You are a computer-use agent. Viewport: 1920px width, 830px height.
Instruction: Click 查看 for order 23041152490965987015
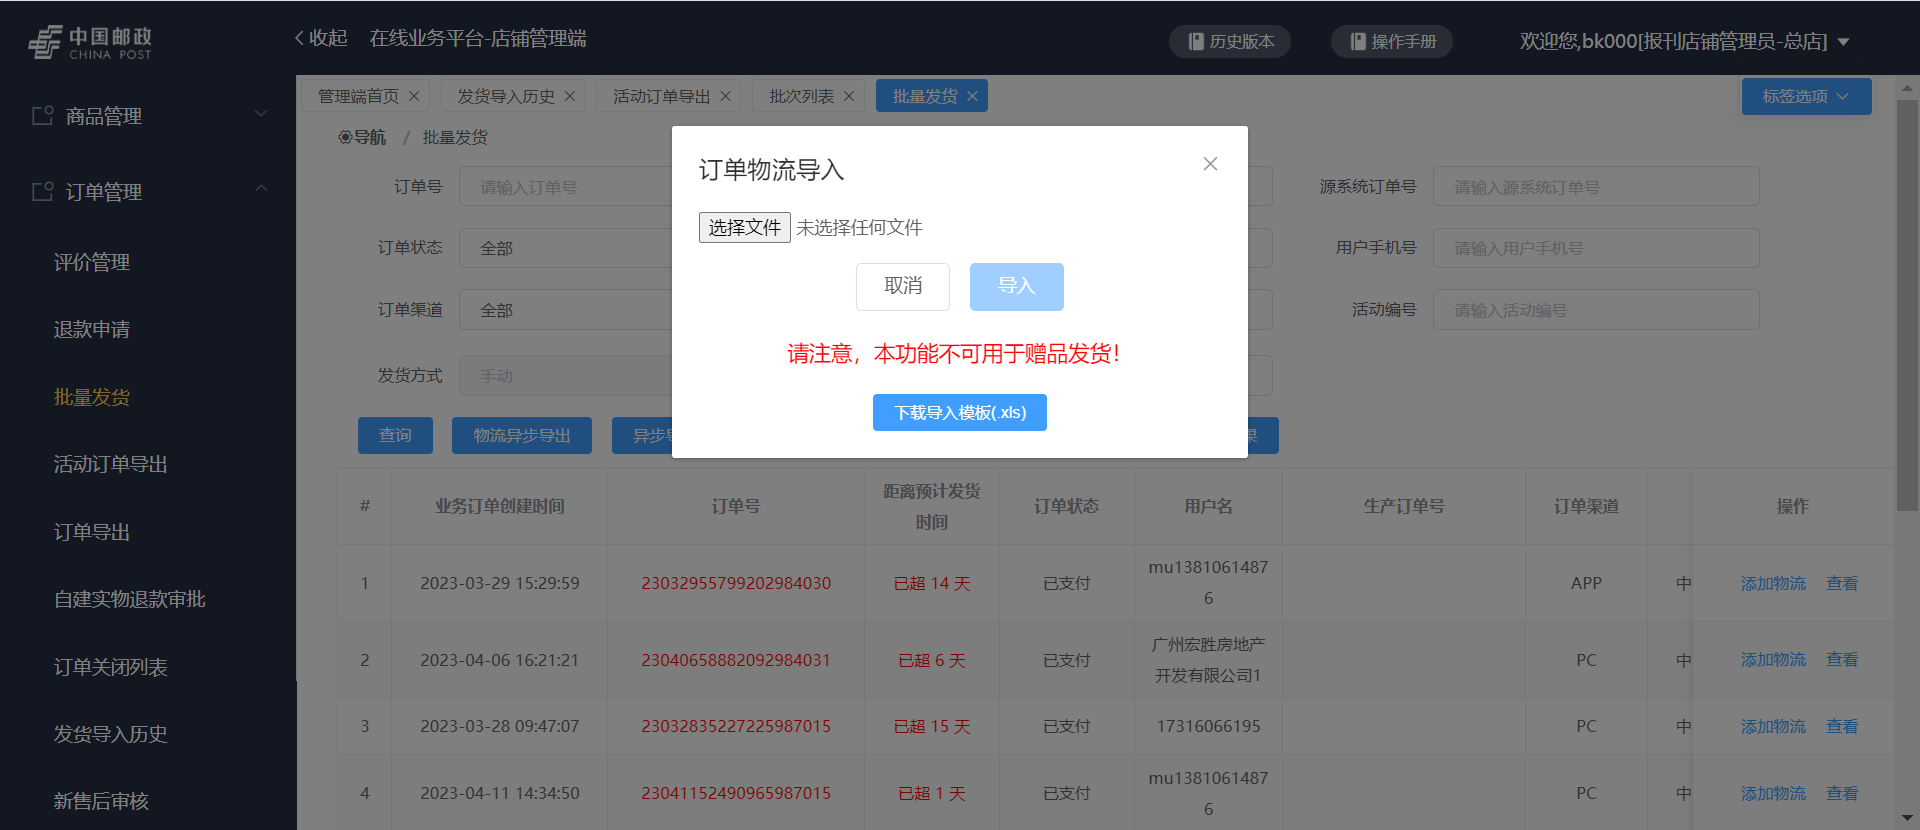coord(1842,793)
